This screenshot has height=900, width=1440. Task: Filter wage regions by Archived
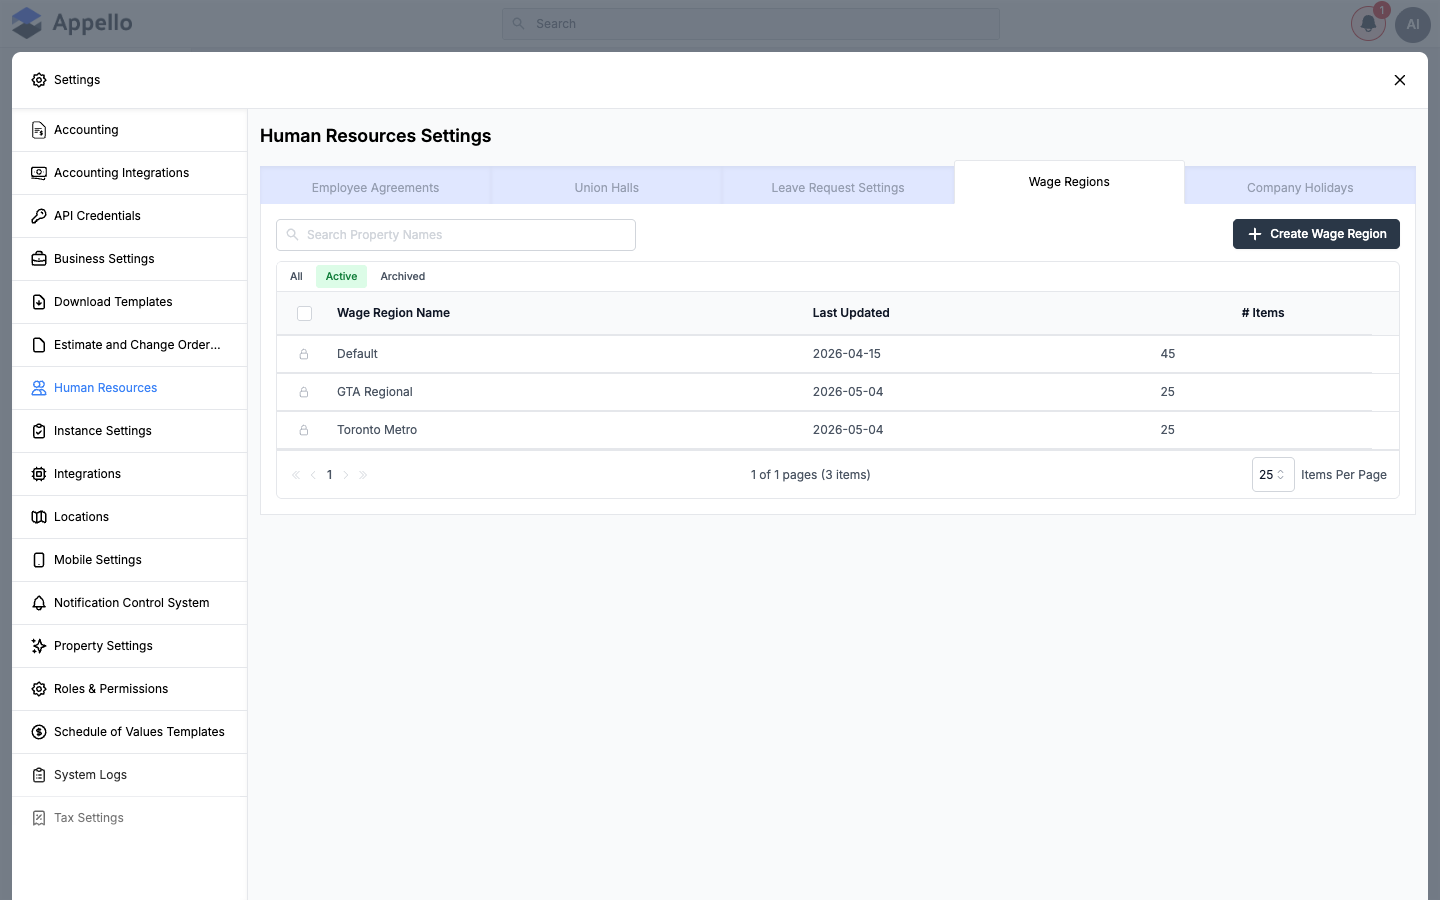coord(403,277)
